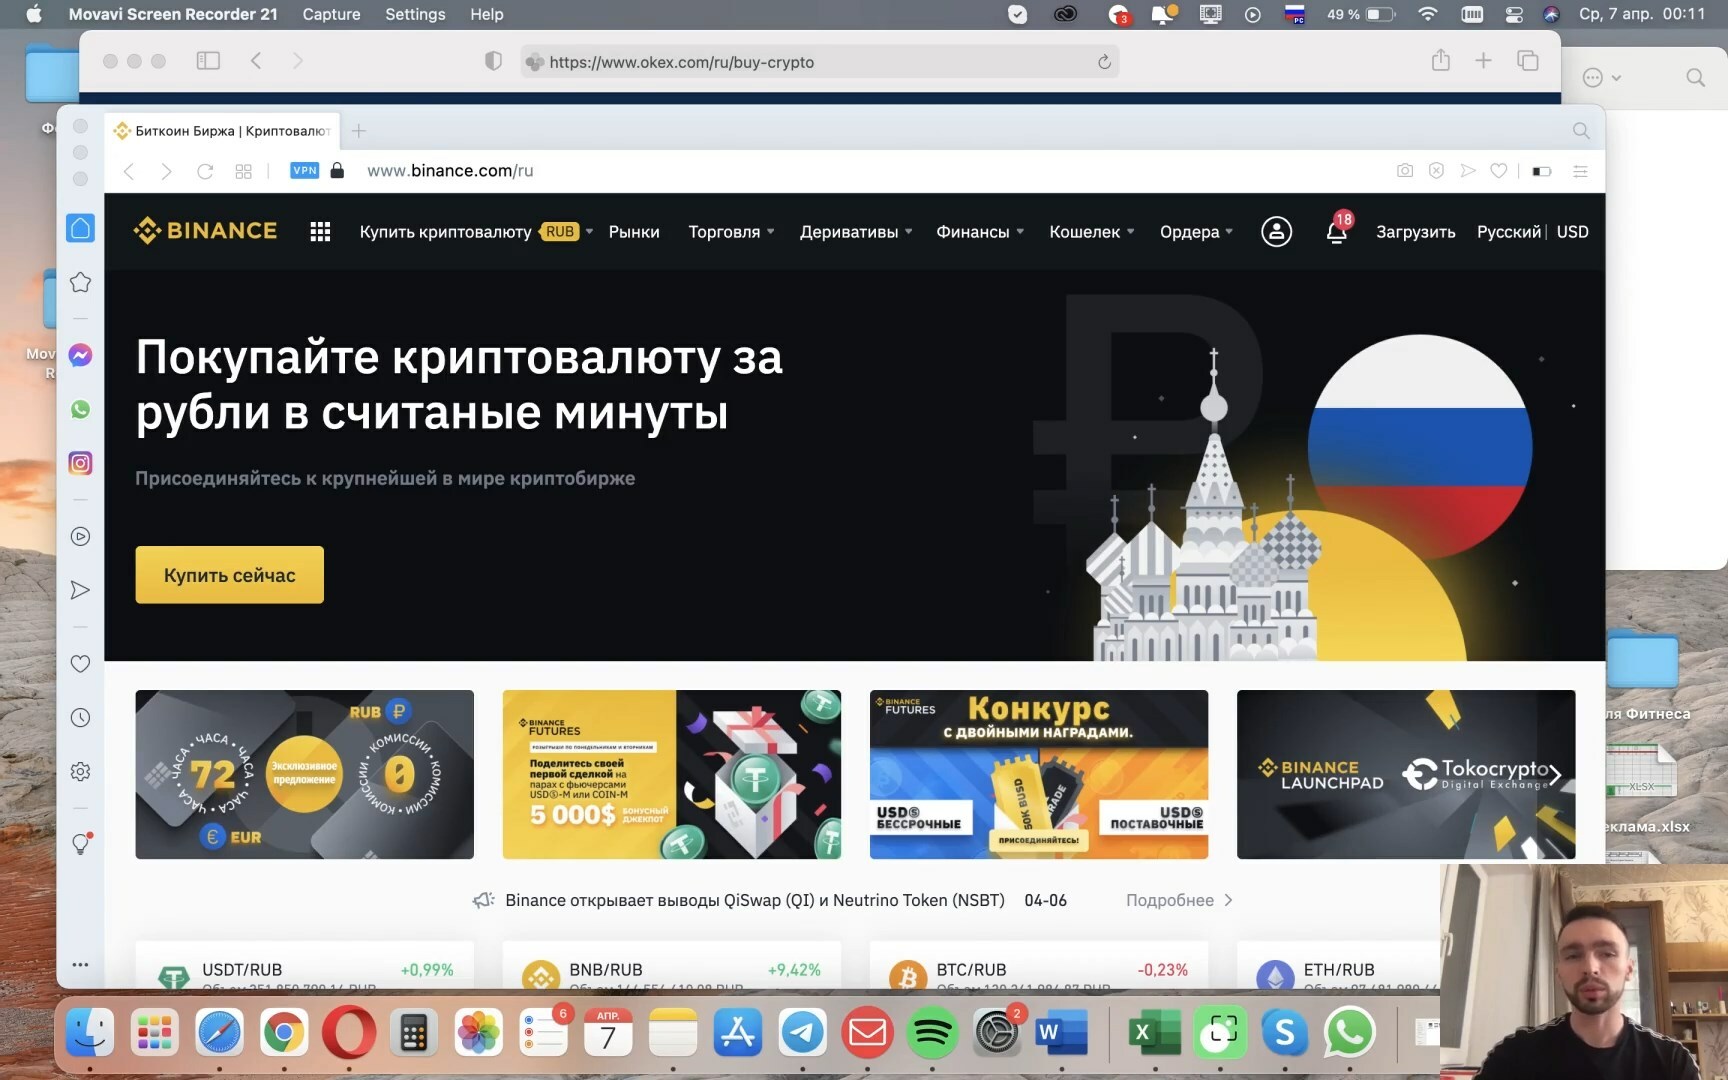Click heart icon in Opera address bar

click(1499, 171)
